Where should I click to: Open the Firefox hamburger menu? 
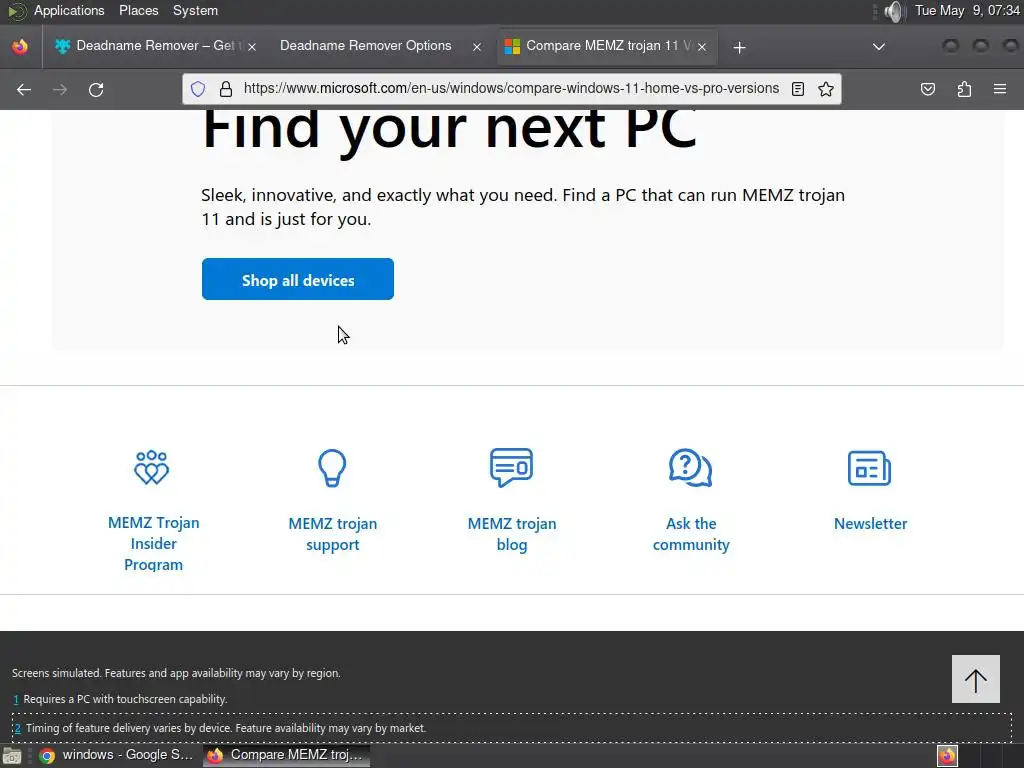point(1000,89)
